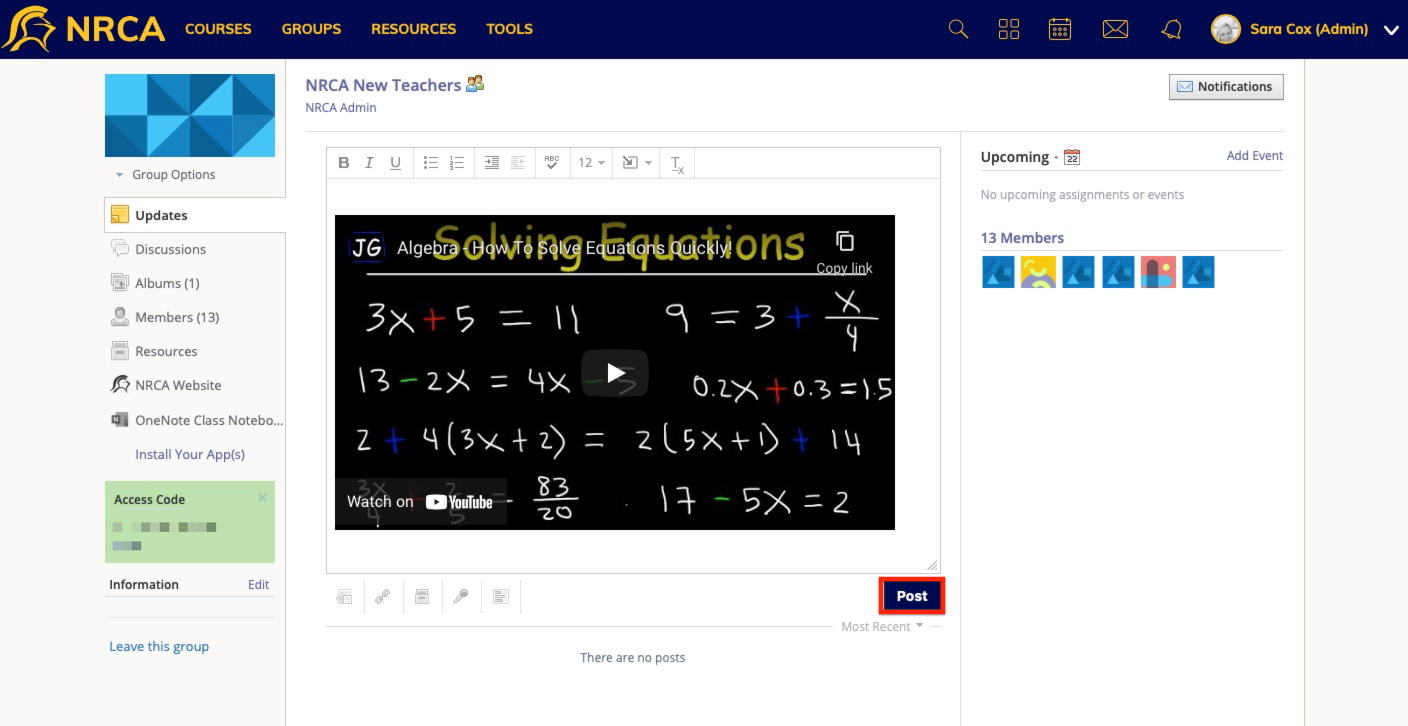Image resolution: width=1408 pixels, height=726 pixels.
Task: Grab the editor resize handle
Action: (x=933, y=565)
